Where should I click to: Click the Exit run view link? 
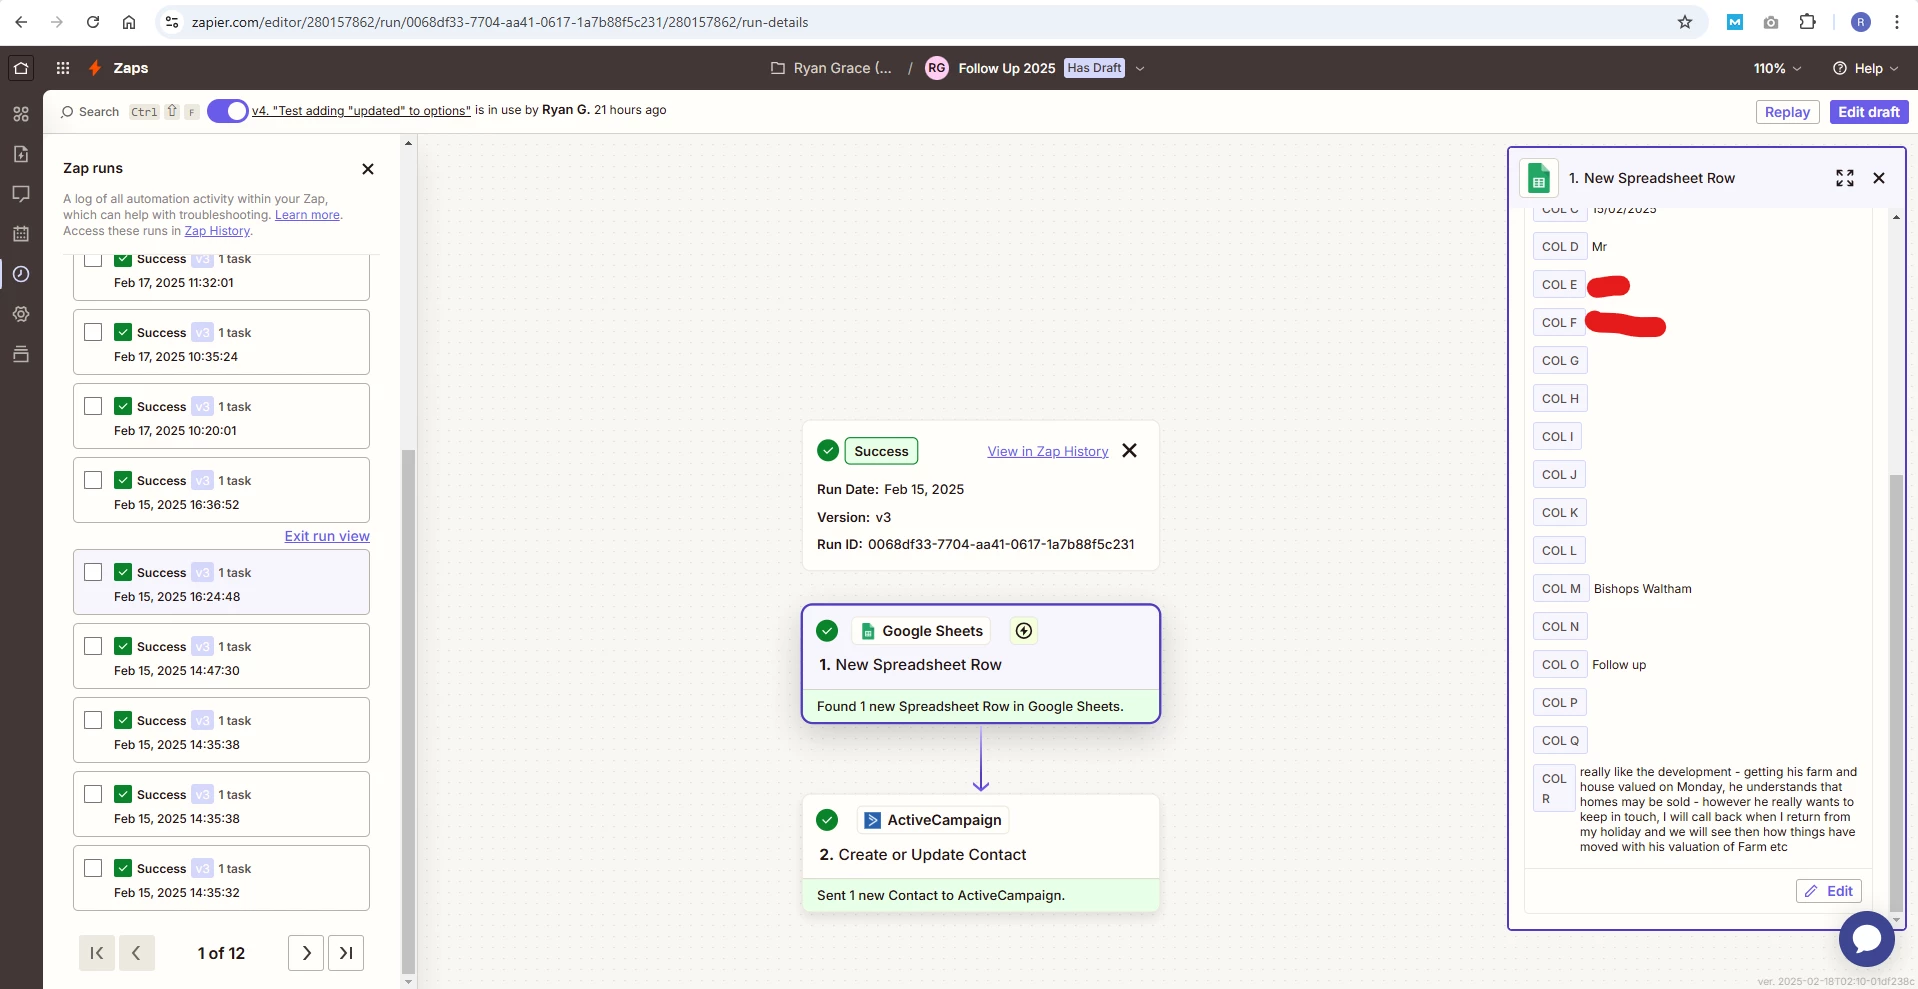(327, 536)
